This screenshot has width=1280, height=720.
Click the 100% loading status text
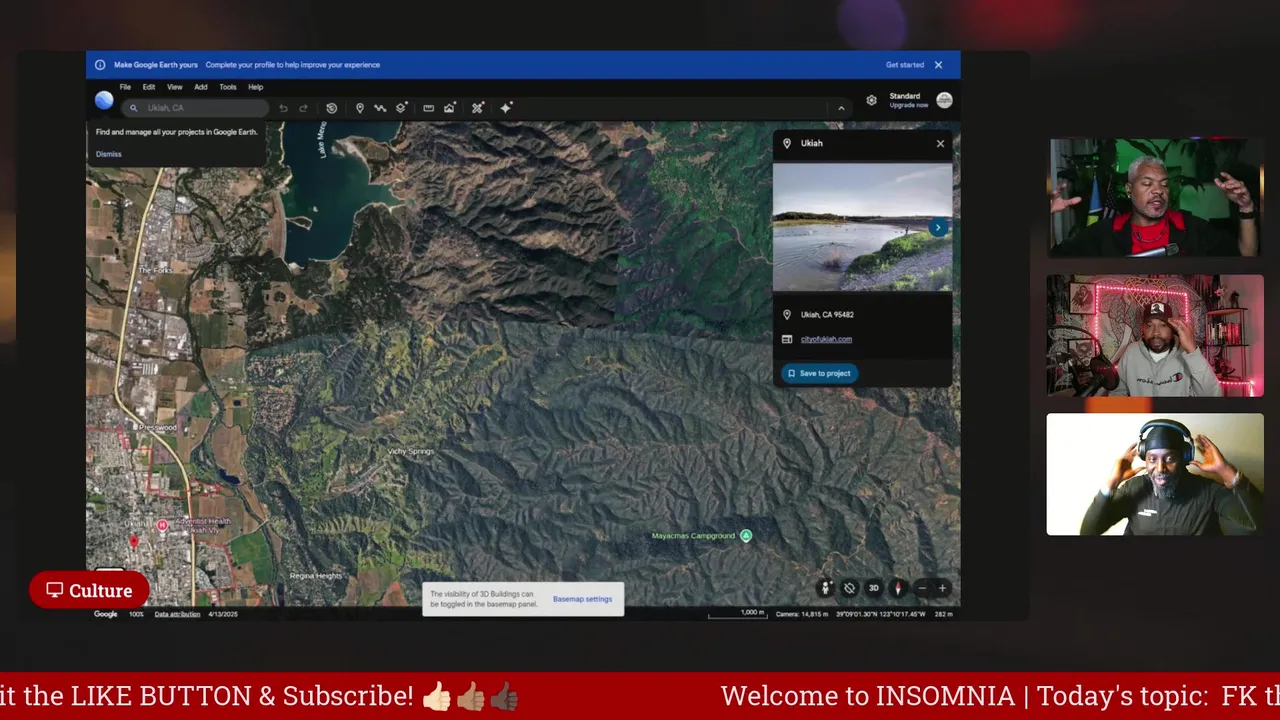pos(136,614)
